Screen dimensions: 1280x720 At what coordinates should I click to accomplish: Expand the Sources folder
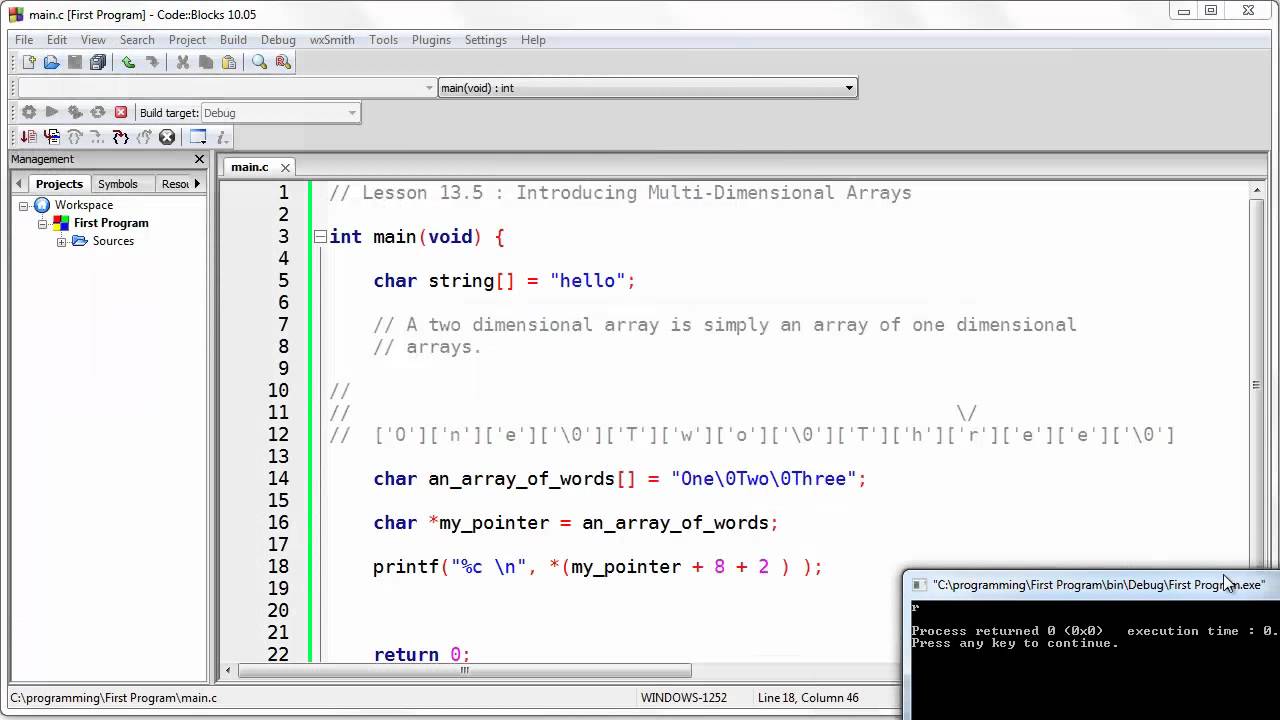tap(62, 241)
